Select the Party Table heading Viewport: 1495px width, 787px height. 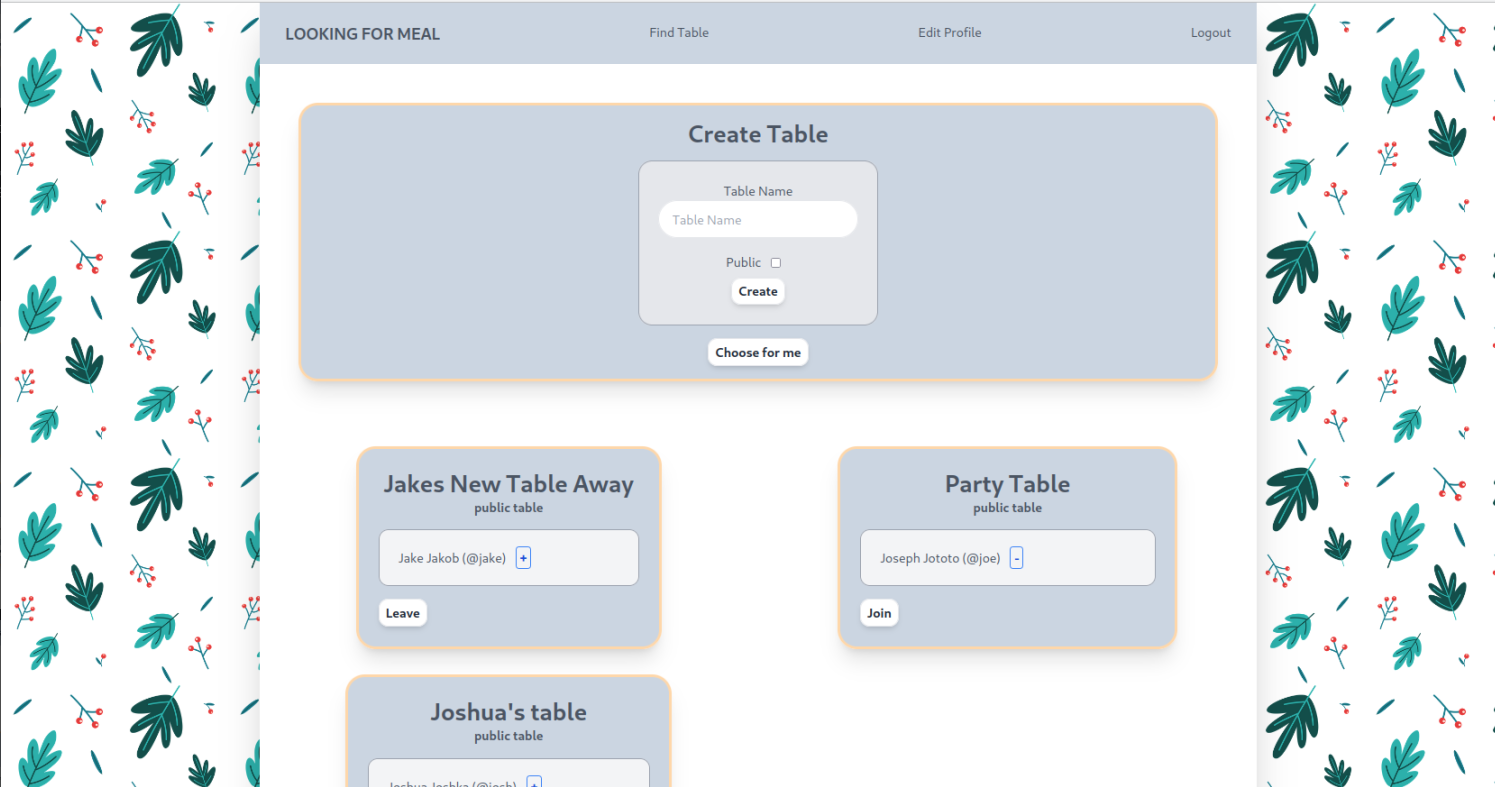click(1007, 484)
